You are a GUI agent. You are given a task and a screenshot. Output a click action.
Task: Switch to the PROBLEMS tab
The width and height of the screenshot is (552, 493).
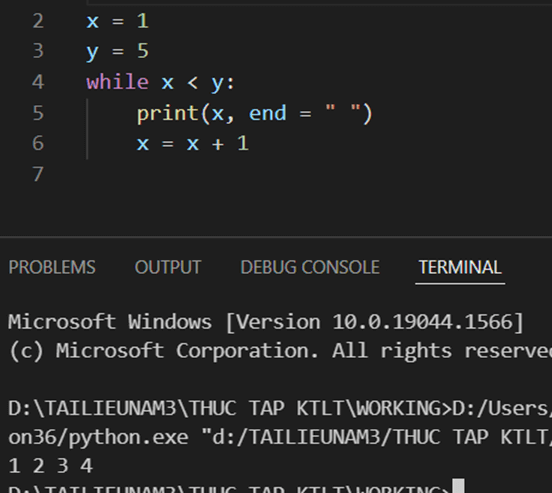52,267
